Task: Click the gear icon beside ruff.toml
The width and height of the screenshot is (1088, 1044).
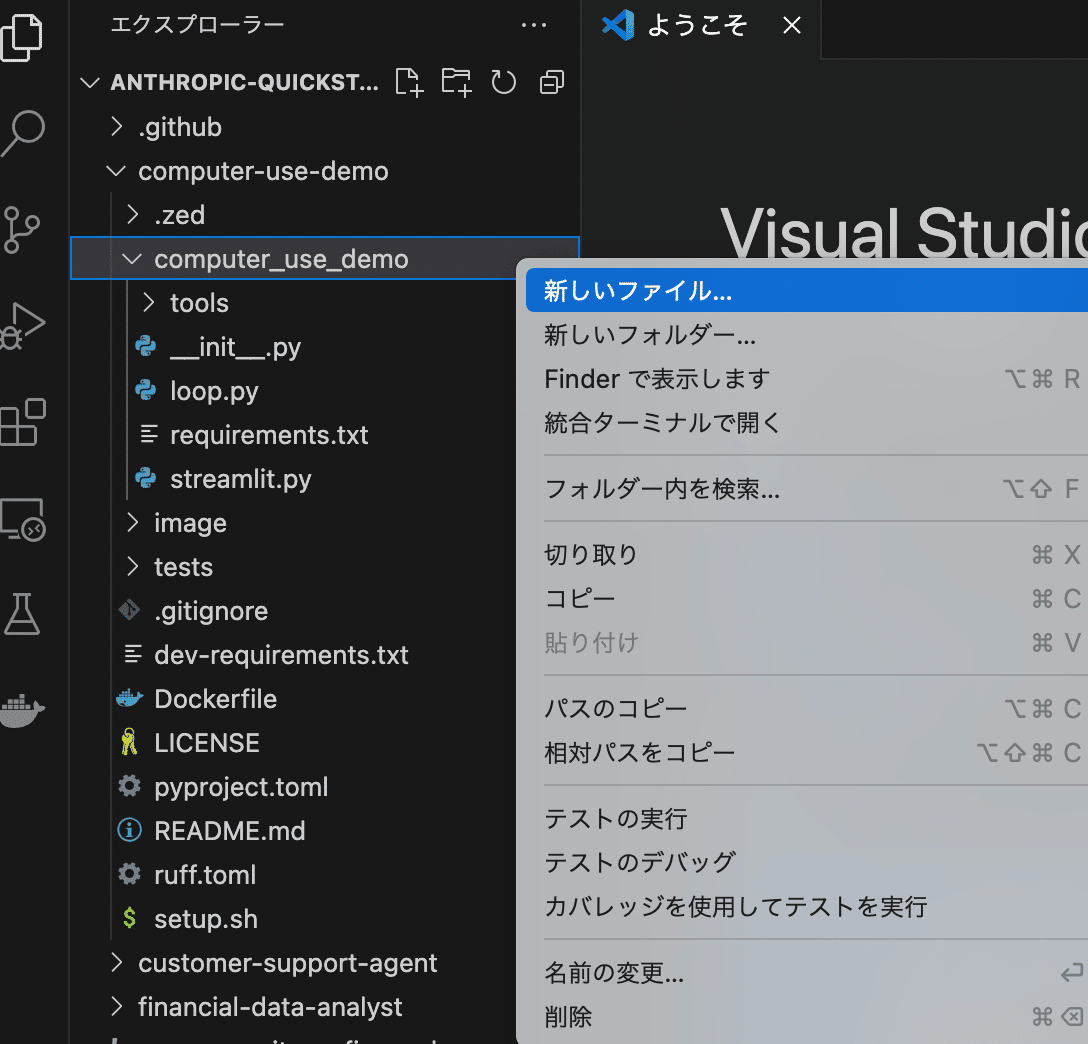Action: click(x=130, y=874)
